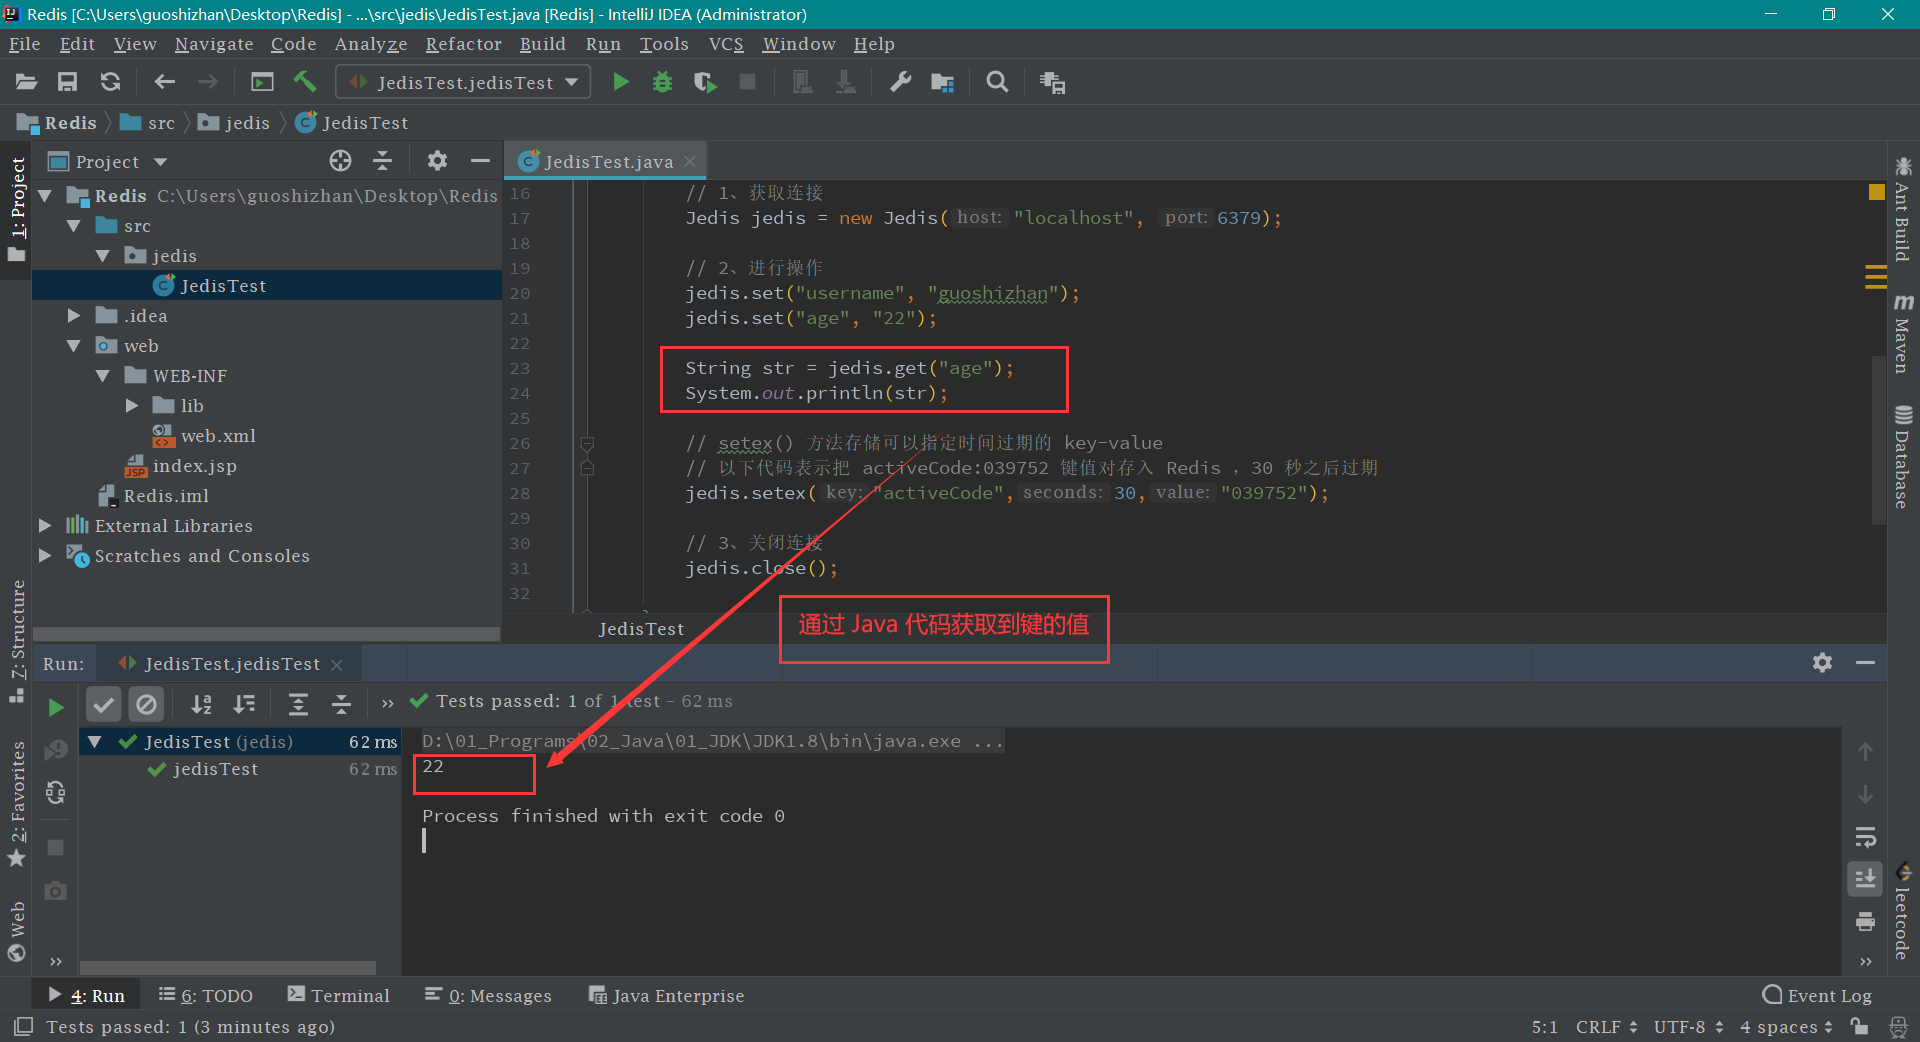Viewport: 1920px width, 1042px height.
Task: Open Search Everywhere magnifier icon
Action: pos(997,82)
